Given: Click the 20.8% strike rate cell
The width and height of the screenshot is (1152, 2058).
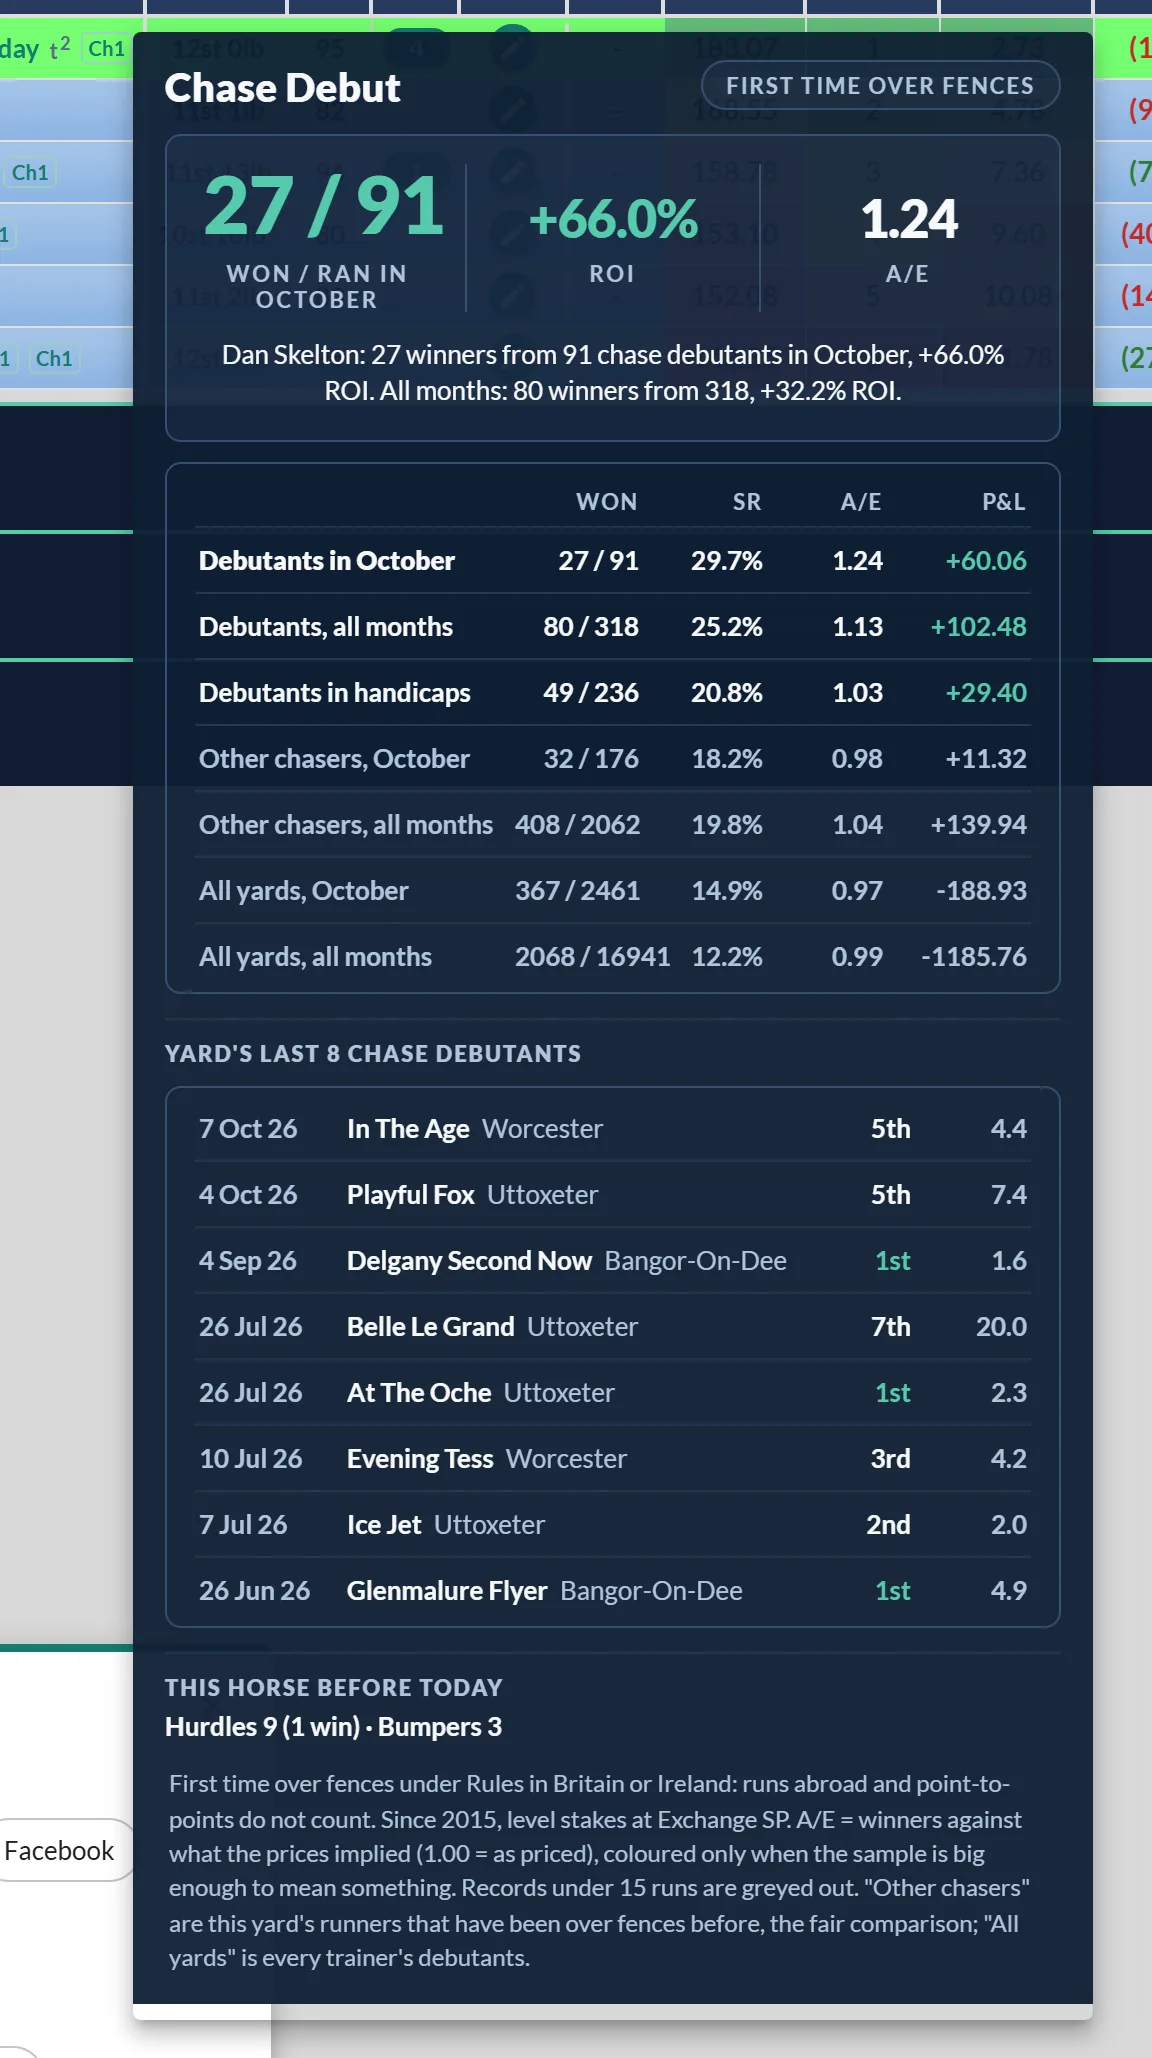Looking at the screenshot, I should pyautogui.click(x=727, y=693).
